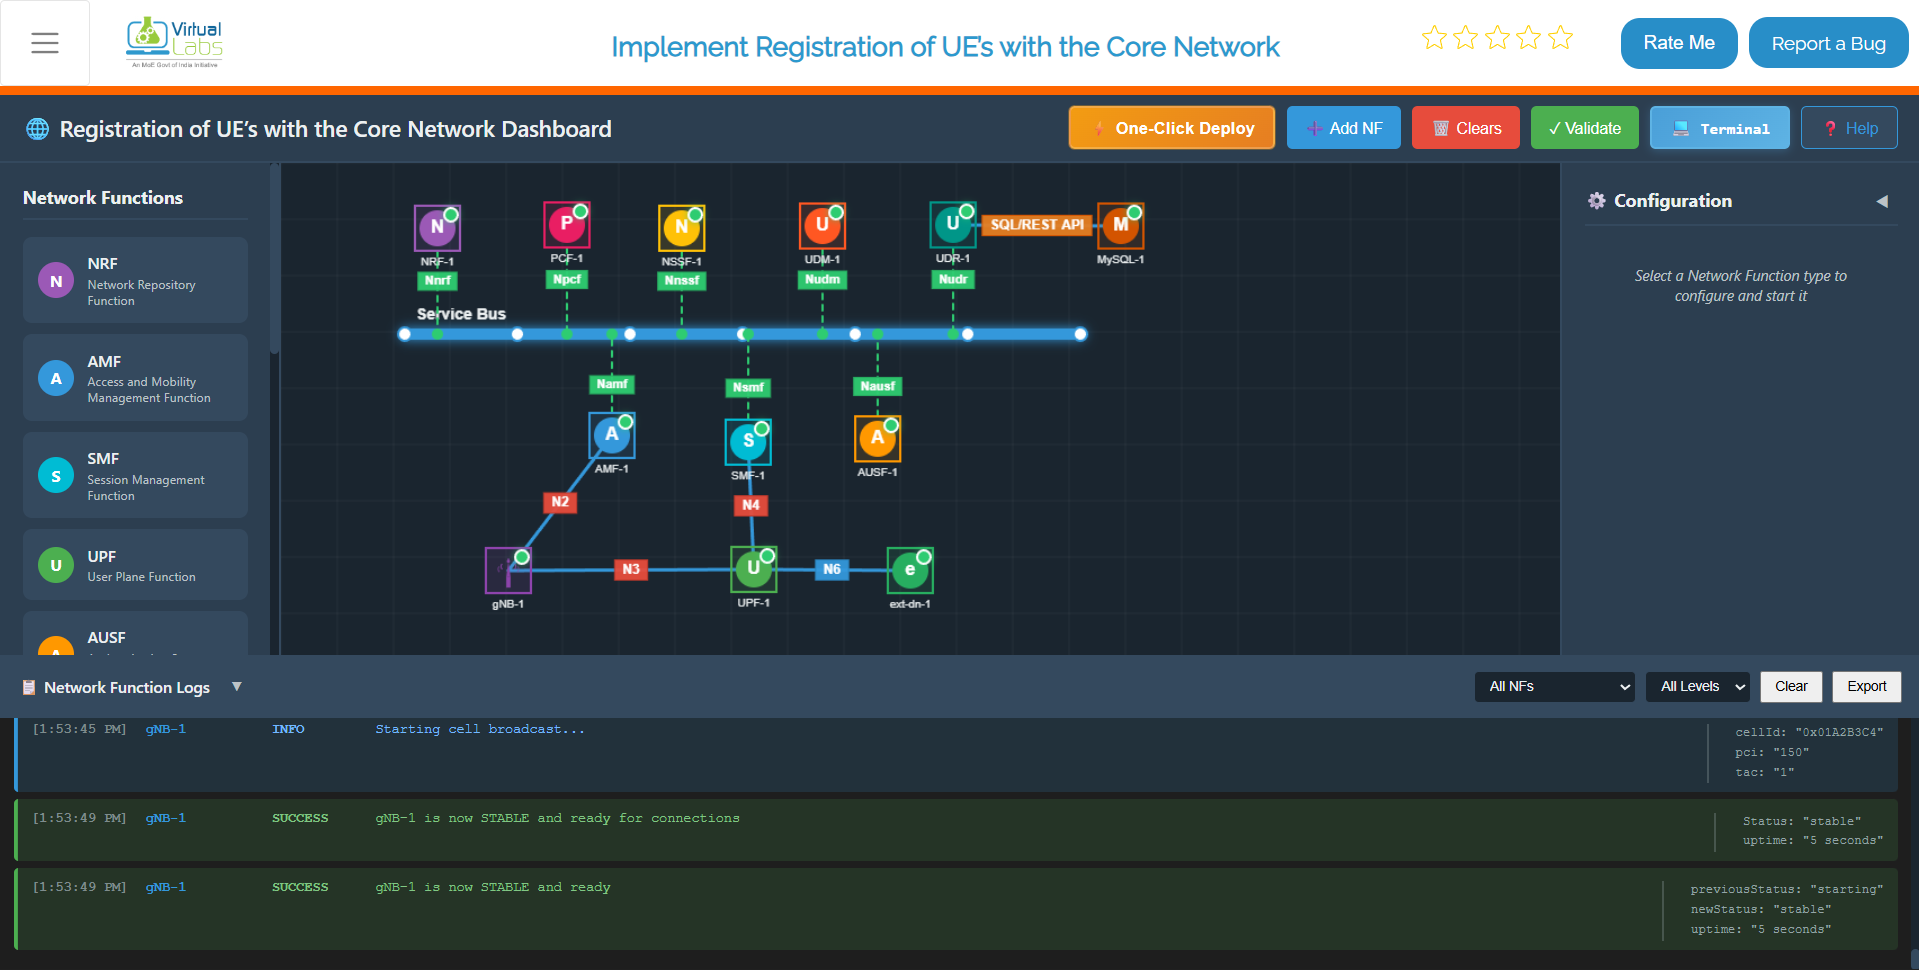1919x970 pixels.
Task: Click the AMF-1 node icon
Action: coord(612,435)
